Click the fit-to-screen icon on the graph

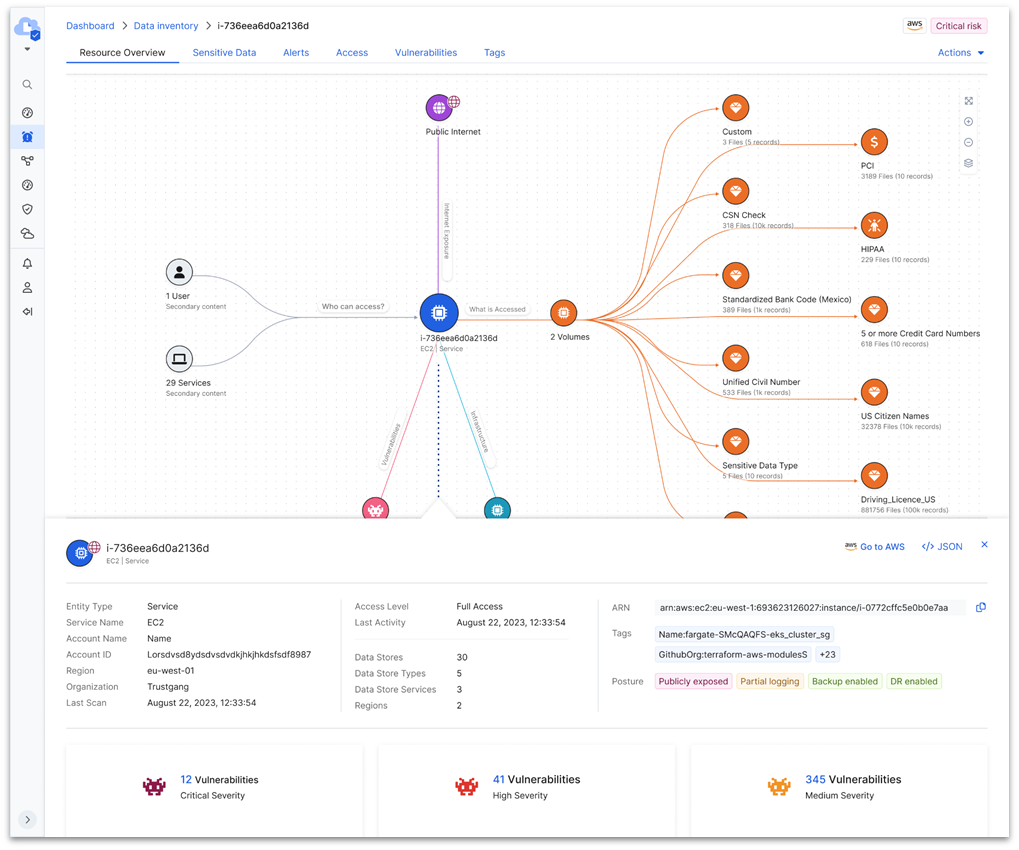(x=968, y=101)
